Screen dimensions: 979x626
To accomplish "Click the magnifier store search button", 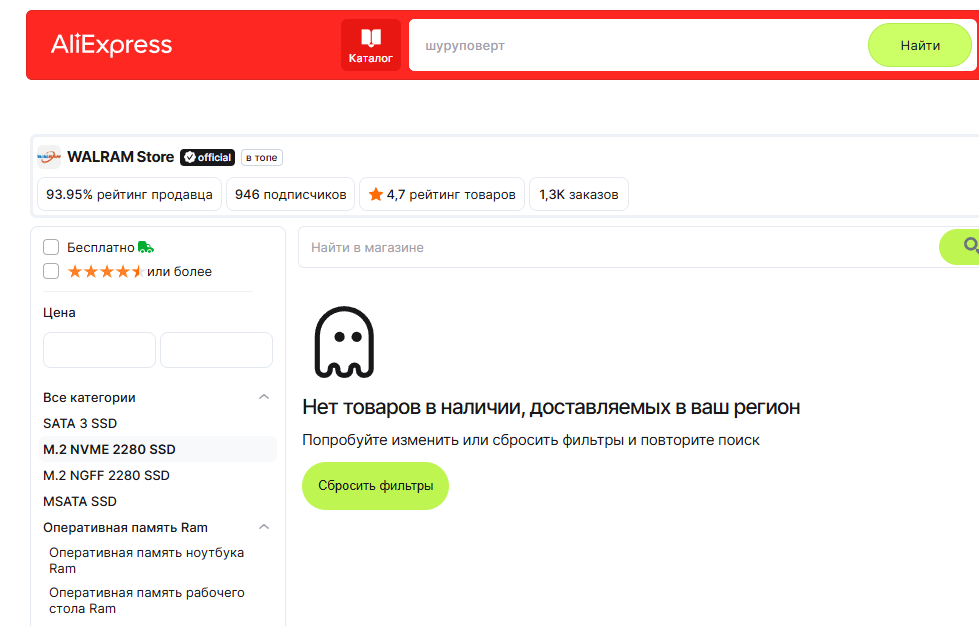I will coord(960,247).
